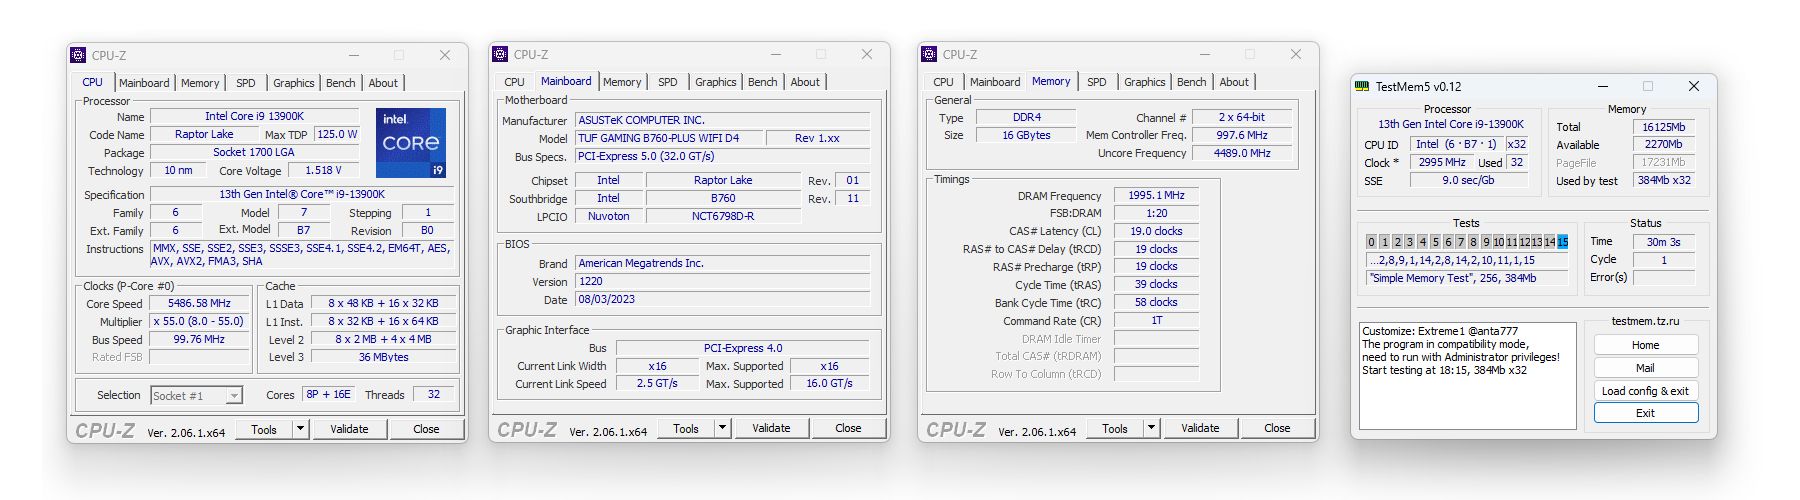Image resolution: width=1800 pixels, height=500 pixels.
Task: Click Exit button in TestMem5
Action: click(x=1646, y=413)
